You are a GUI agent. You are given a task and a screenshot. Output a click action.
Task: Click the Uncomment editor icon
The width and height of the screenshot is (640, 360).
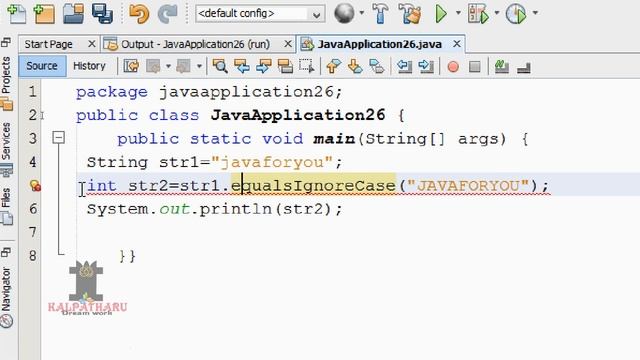click(x=502, y=67)
